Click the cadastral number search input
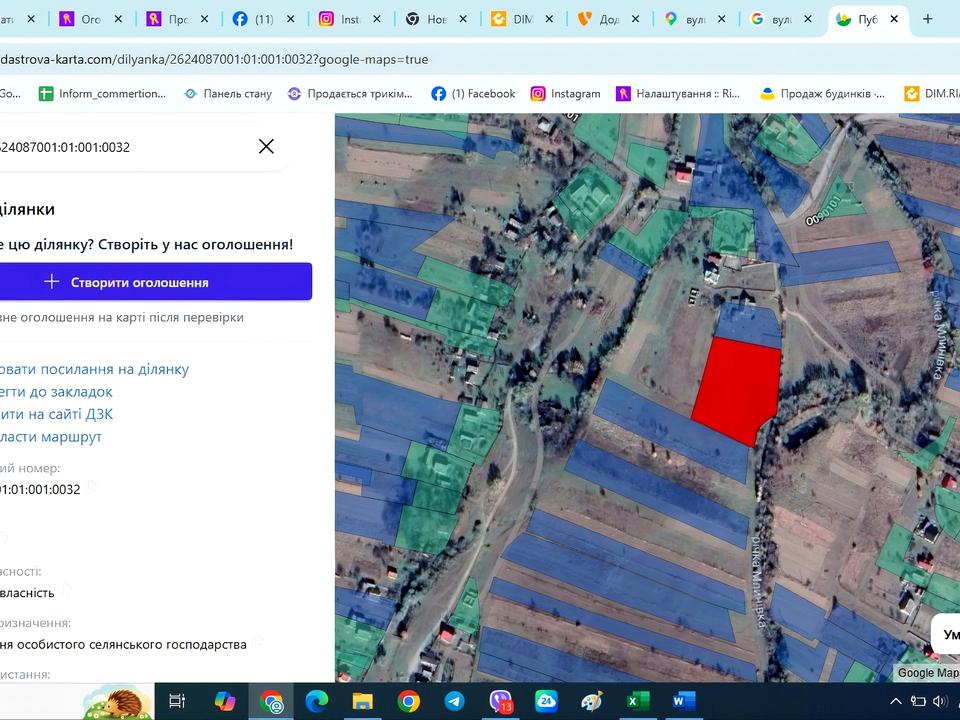 point(120,147)
